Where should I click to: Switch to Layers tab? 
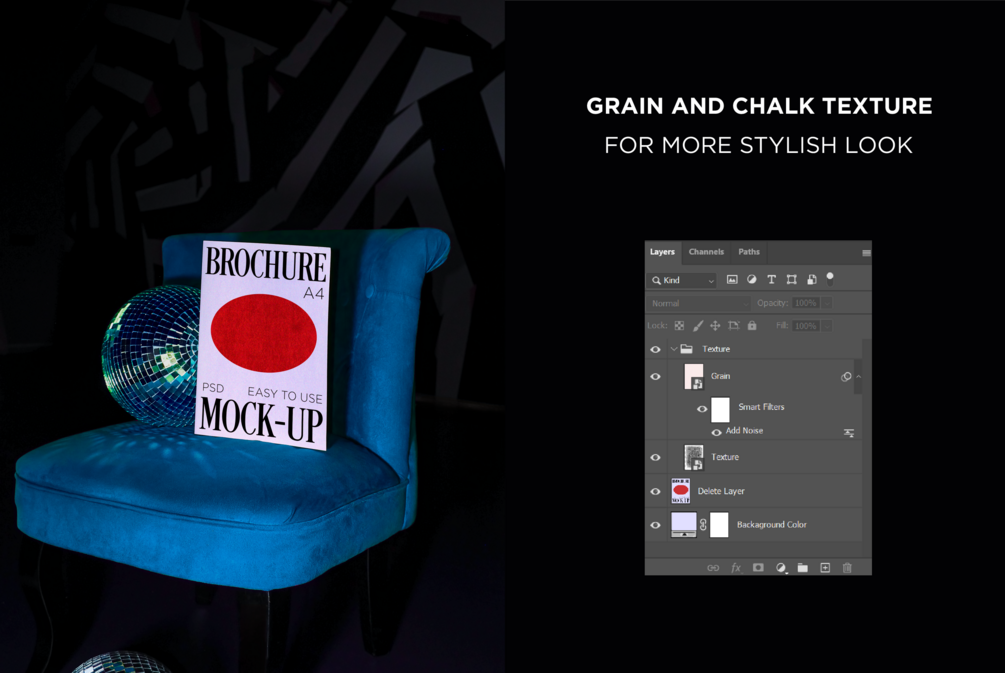click(662, 252)
